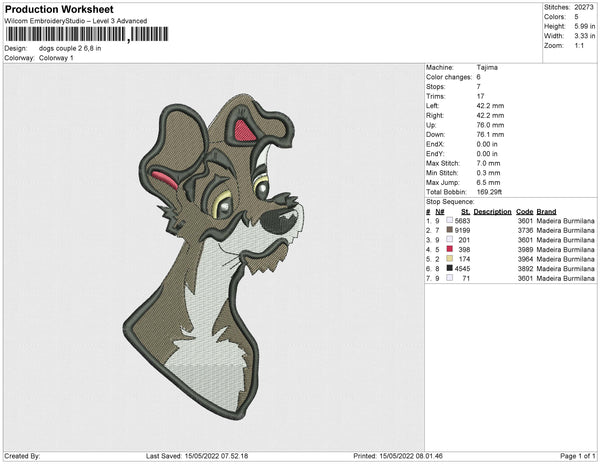This screenshot has width=600, height=464.
Task: Click the 'Color changes:' label
Action: pyautogui.click(x=449, y=77)
